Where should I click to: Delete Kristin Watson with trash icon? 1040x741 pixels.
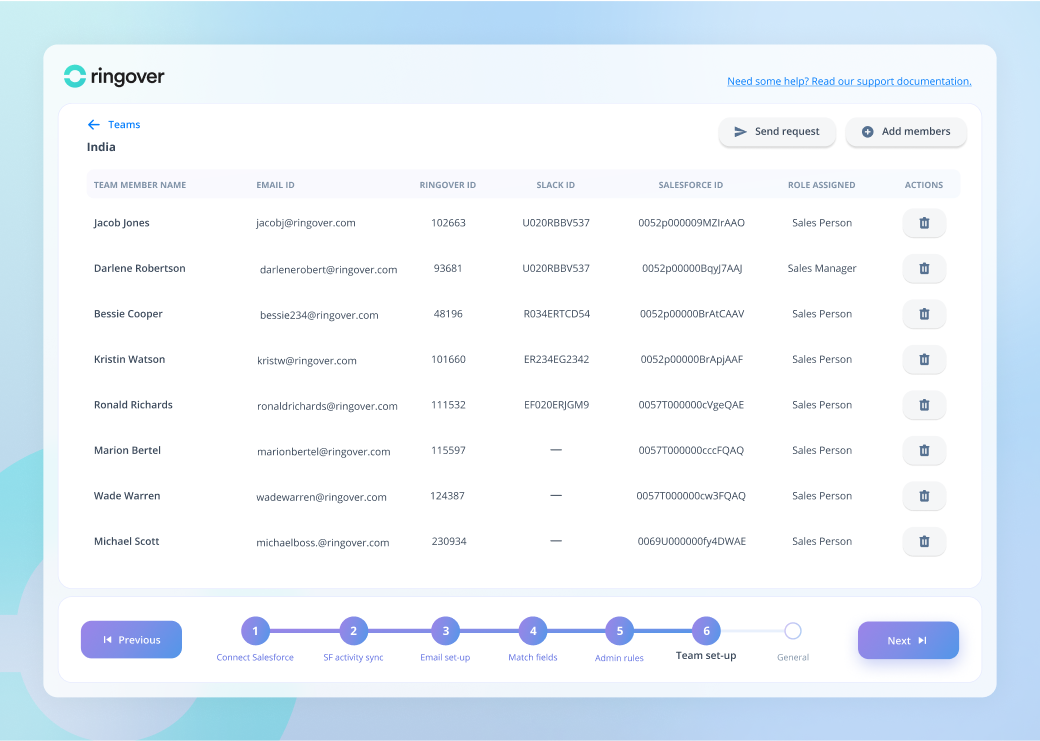point(924,360)
